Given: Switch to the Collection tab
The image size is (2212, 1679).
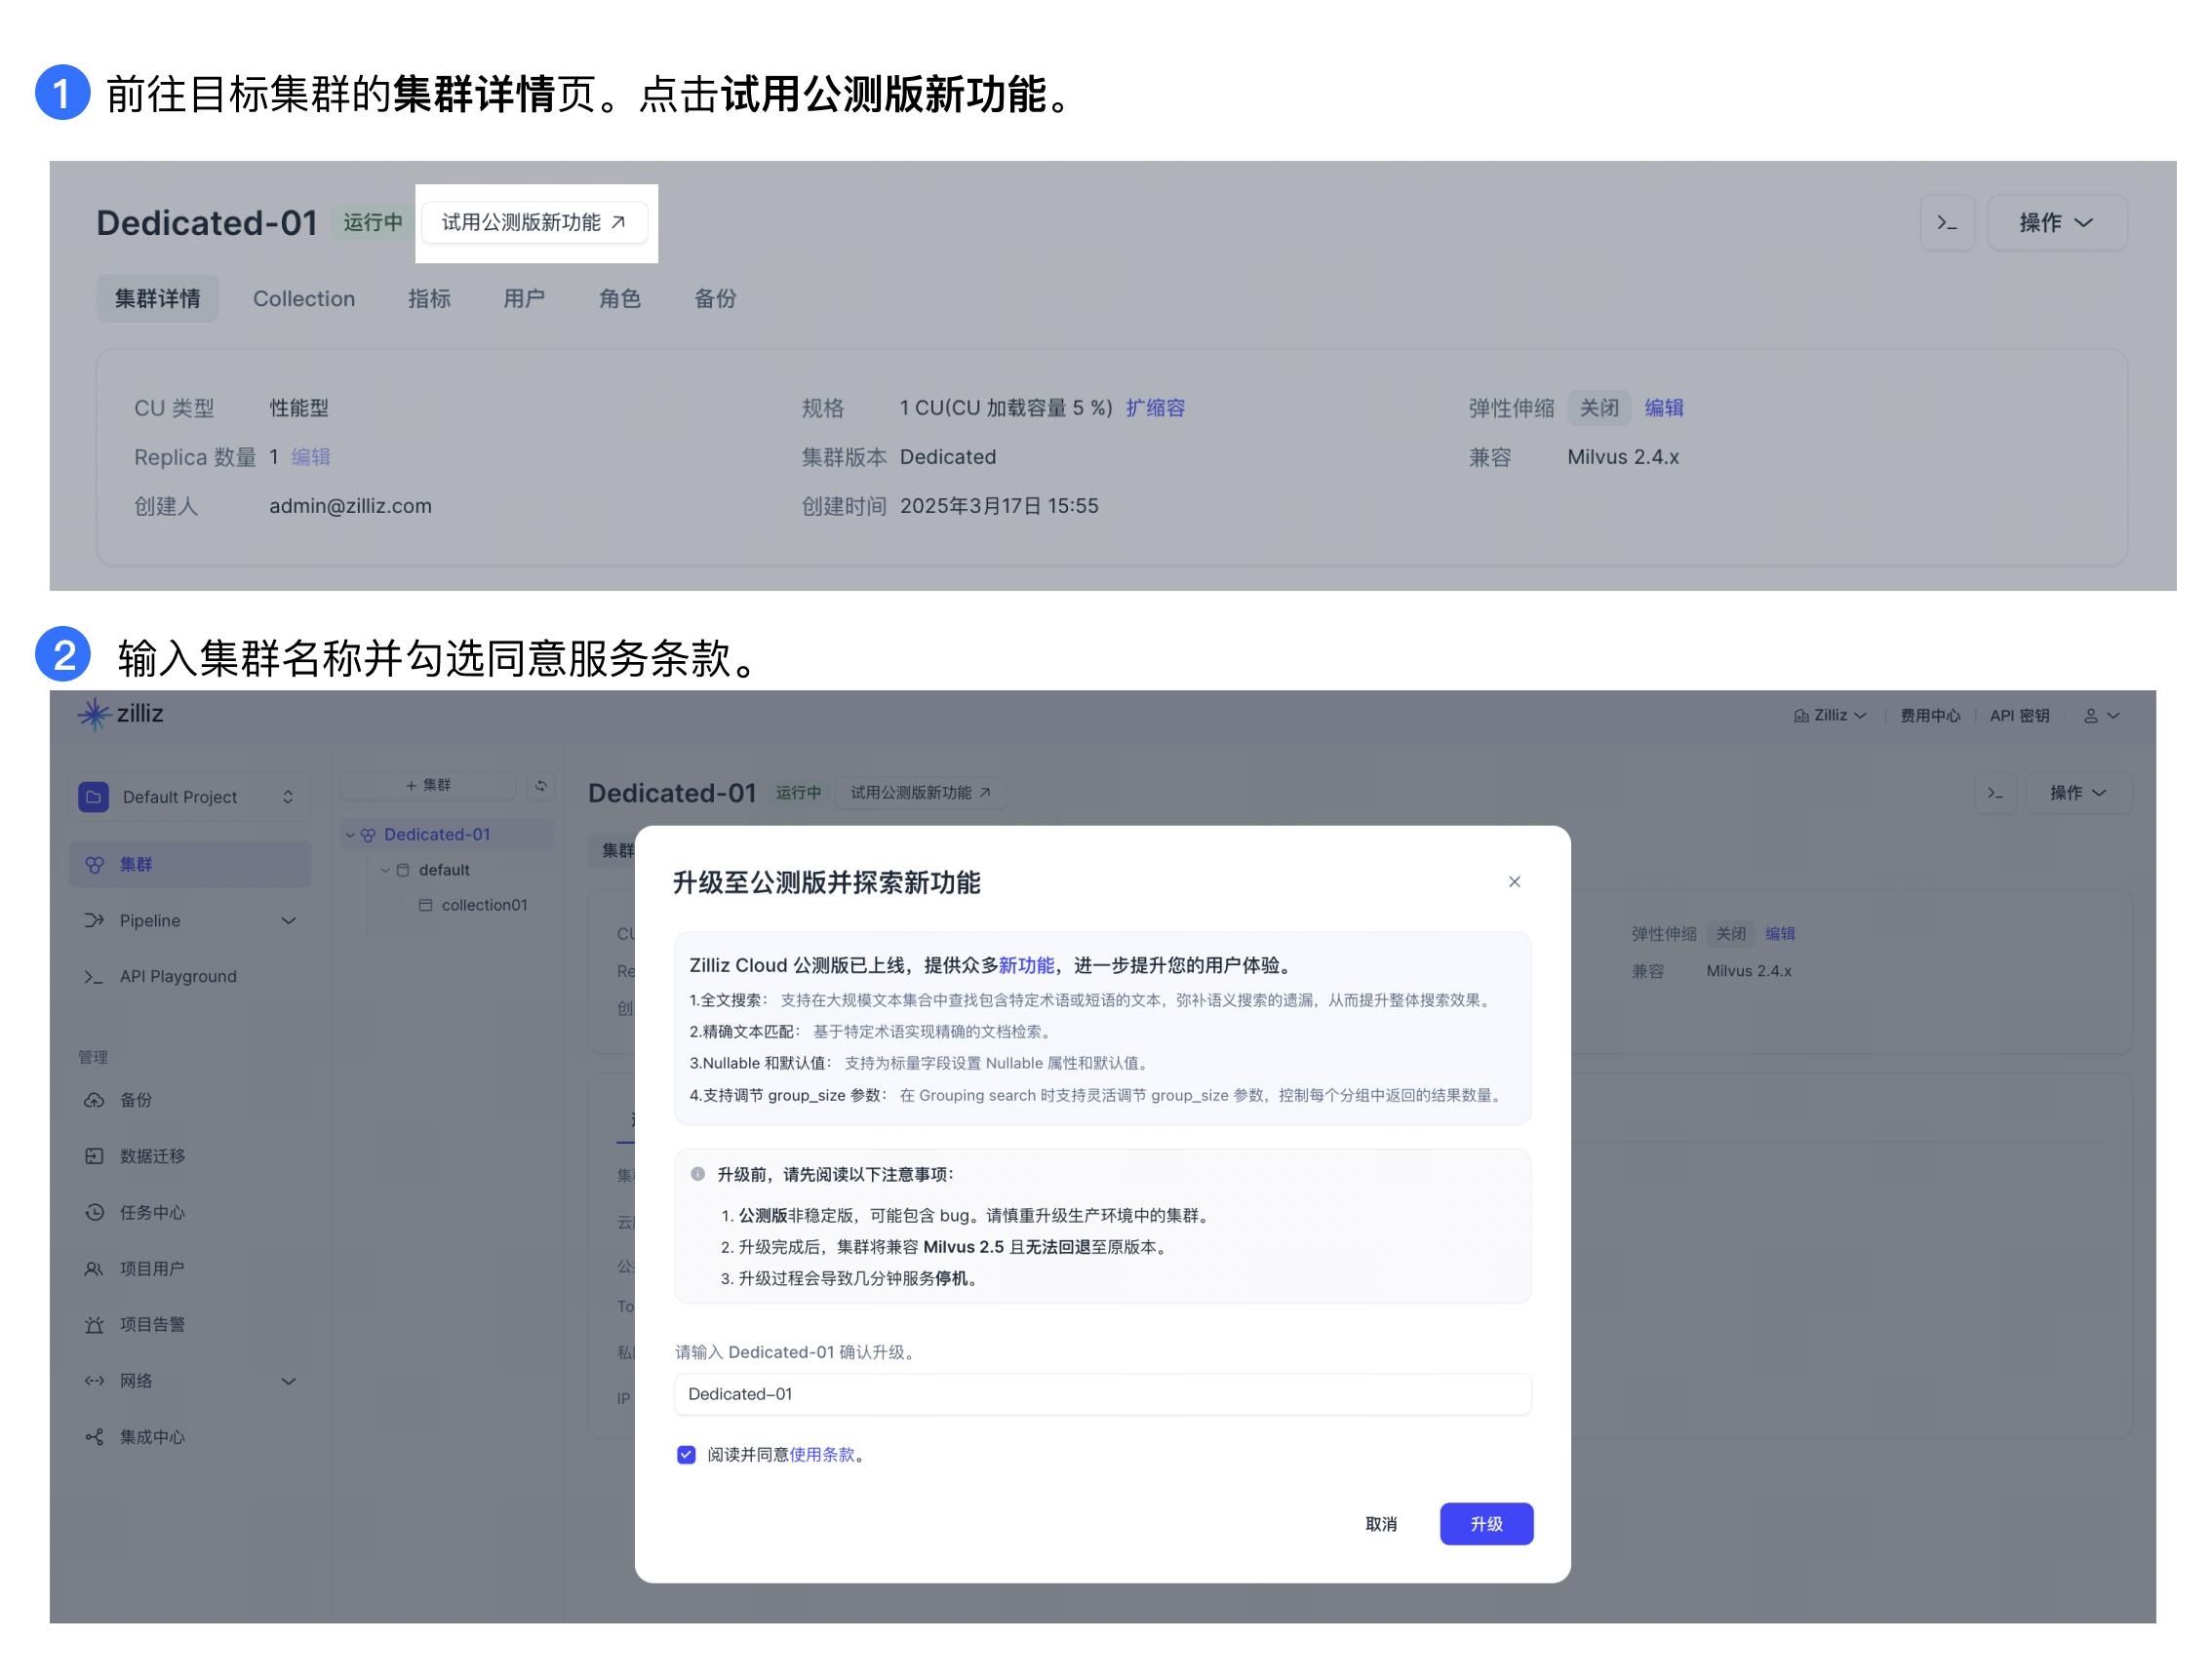Looking at the screenshot, I should click(x=304, y=298).
